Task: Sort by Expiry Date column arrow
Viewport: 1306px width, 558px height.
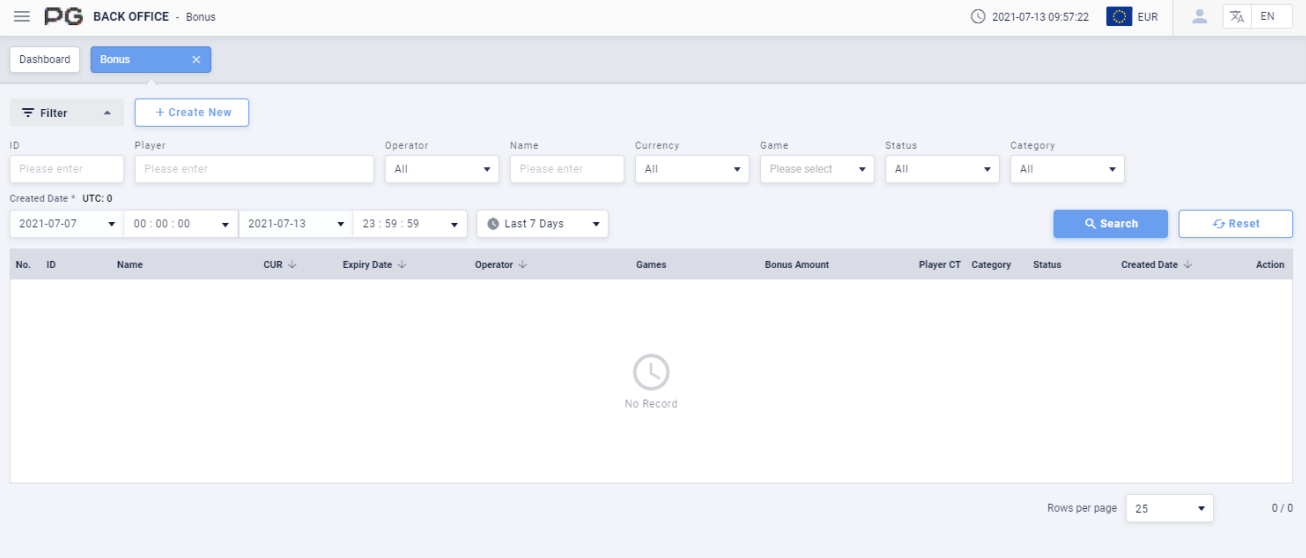Action: 402,265
